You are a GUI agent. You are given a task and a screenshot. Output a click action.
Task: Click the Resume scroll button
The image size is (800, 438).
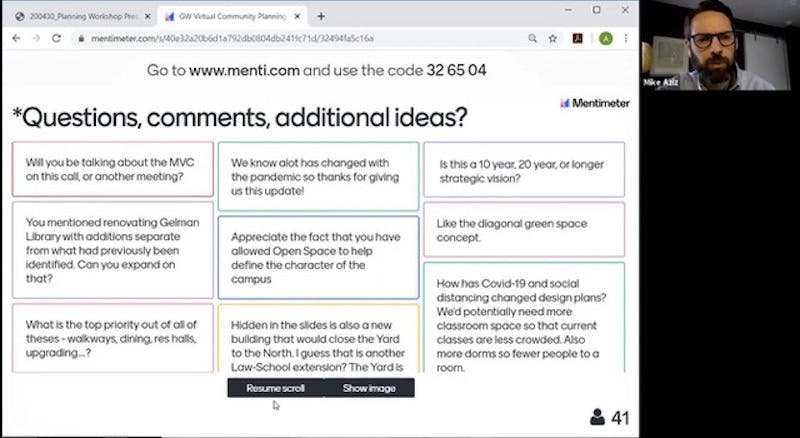click(275, 388)
